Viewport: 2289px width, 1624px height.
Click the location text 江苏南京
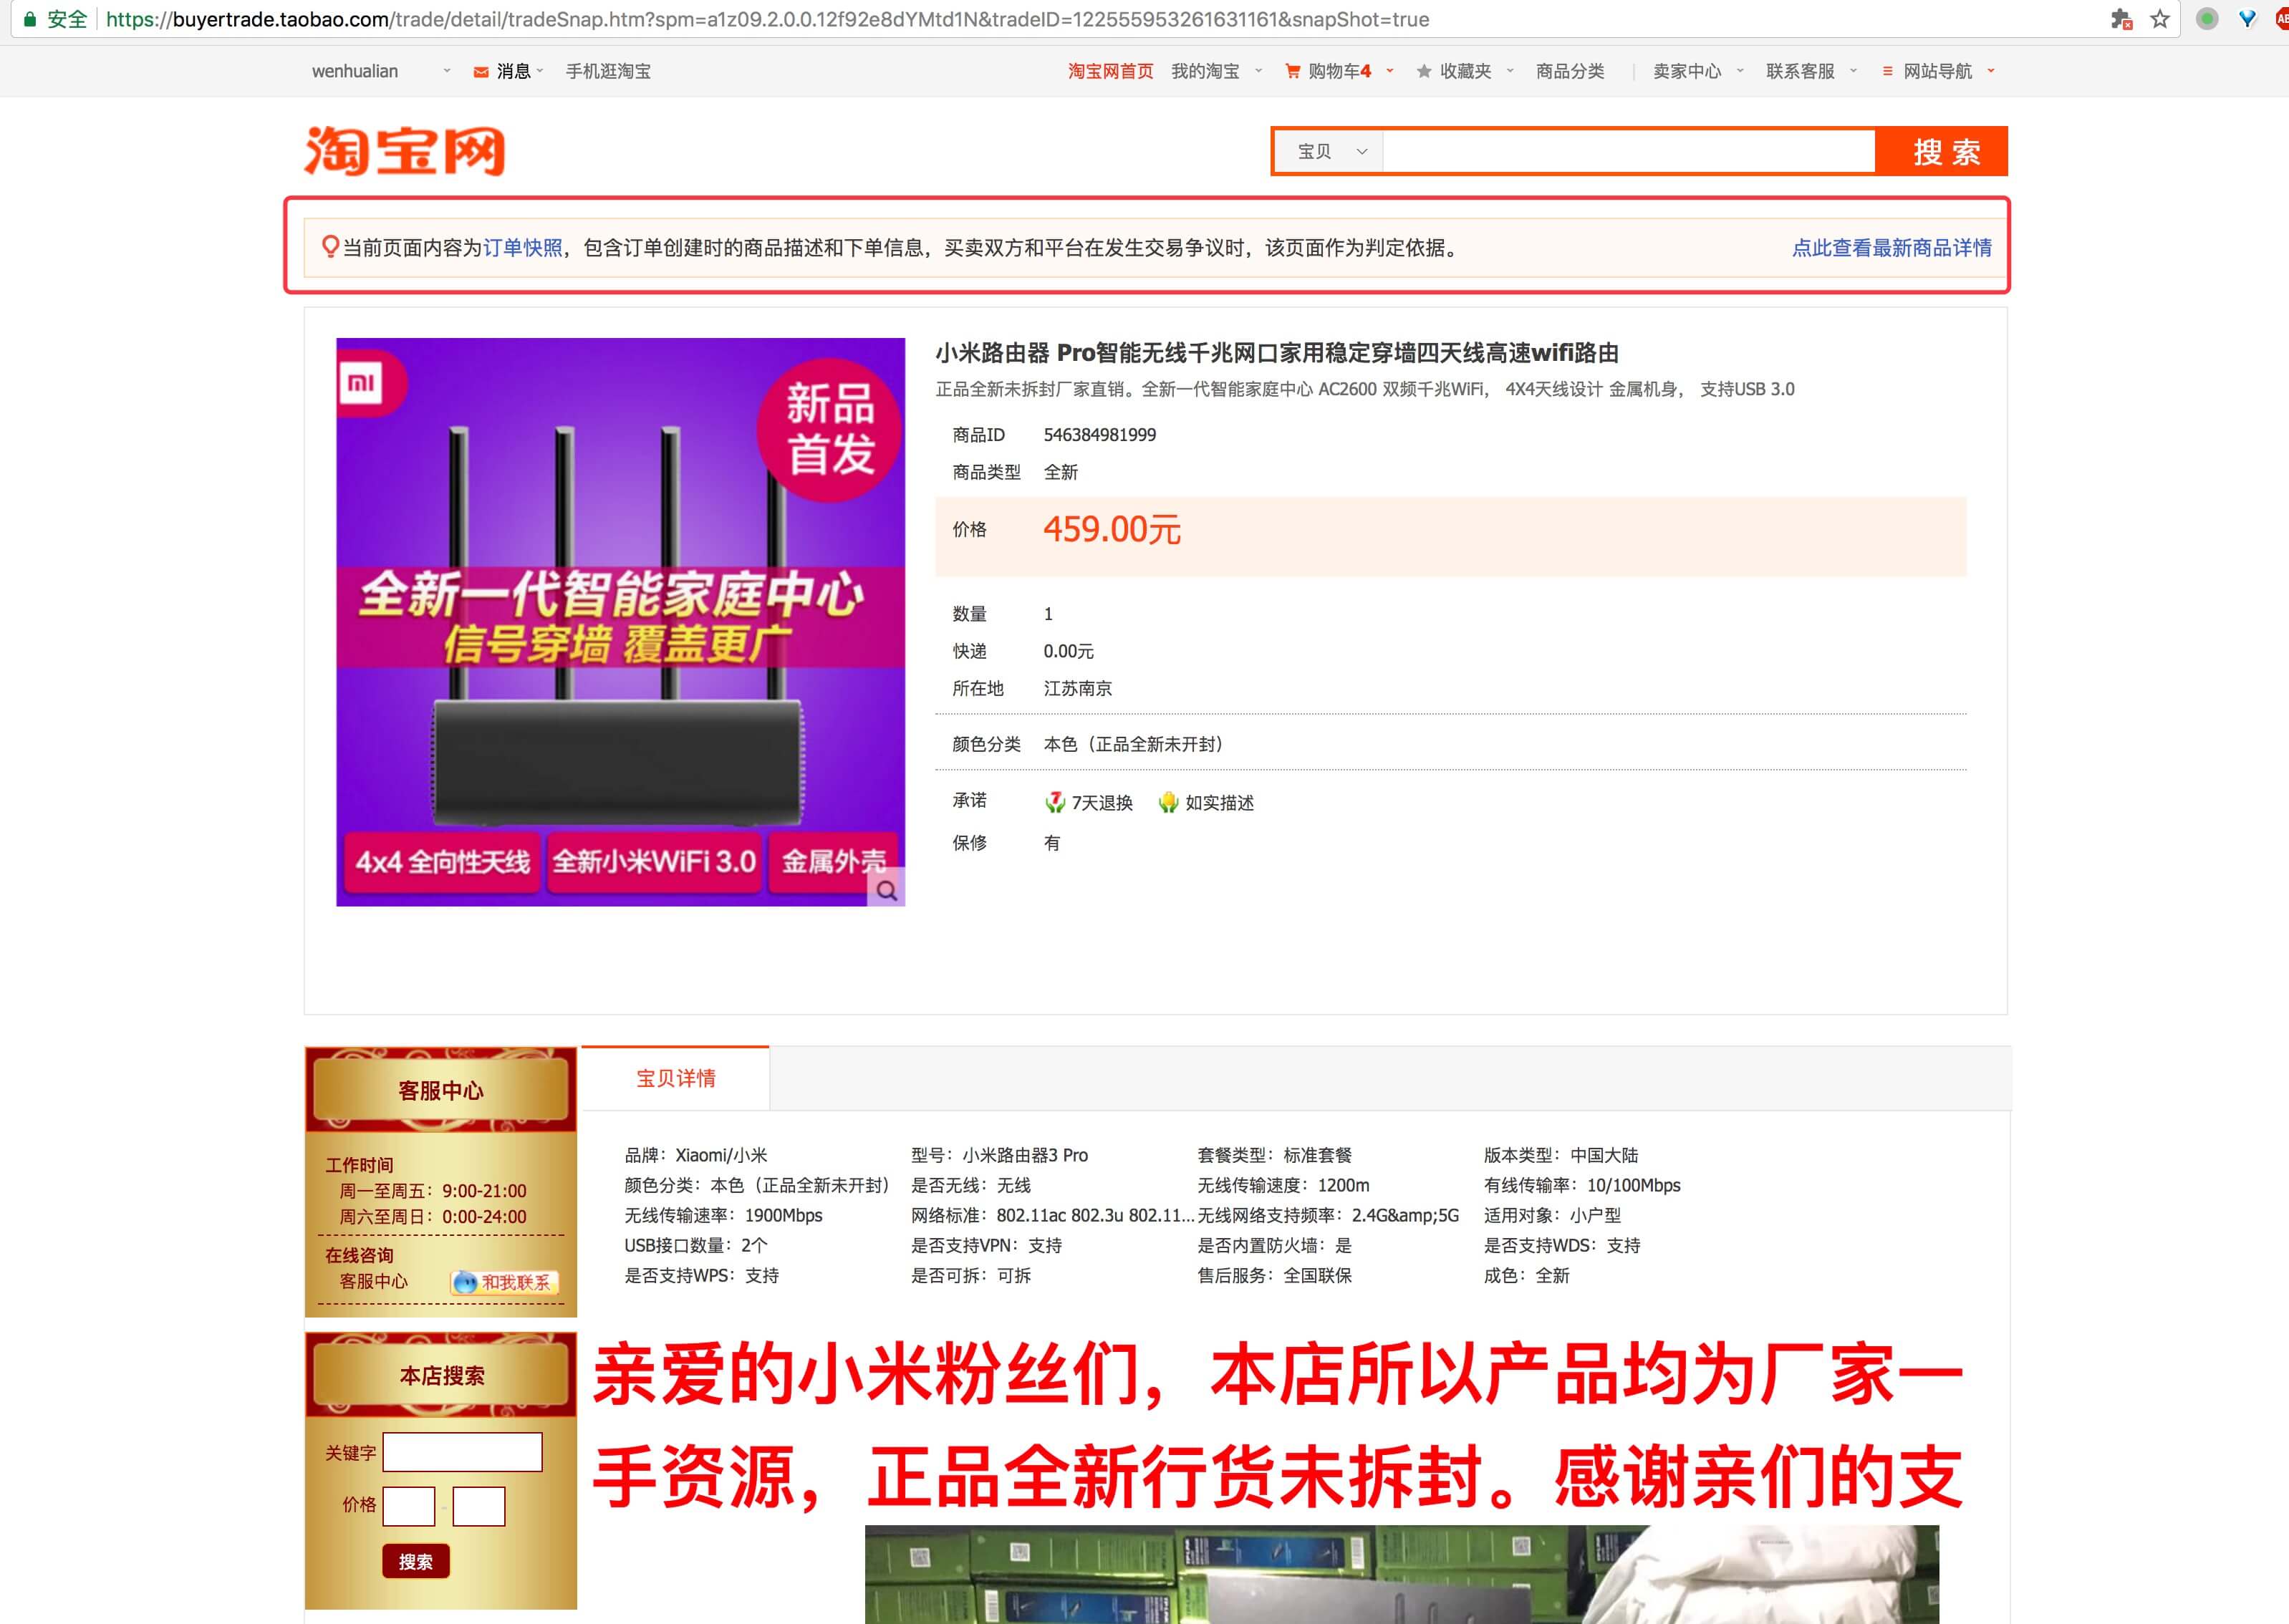[1077, 688]
